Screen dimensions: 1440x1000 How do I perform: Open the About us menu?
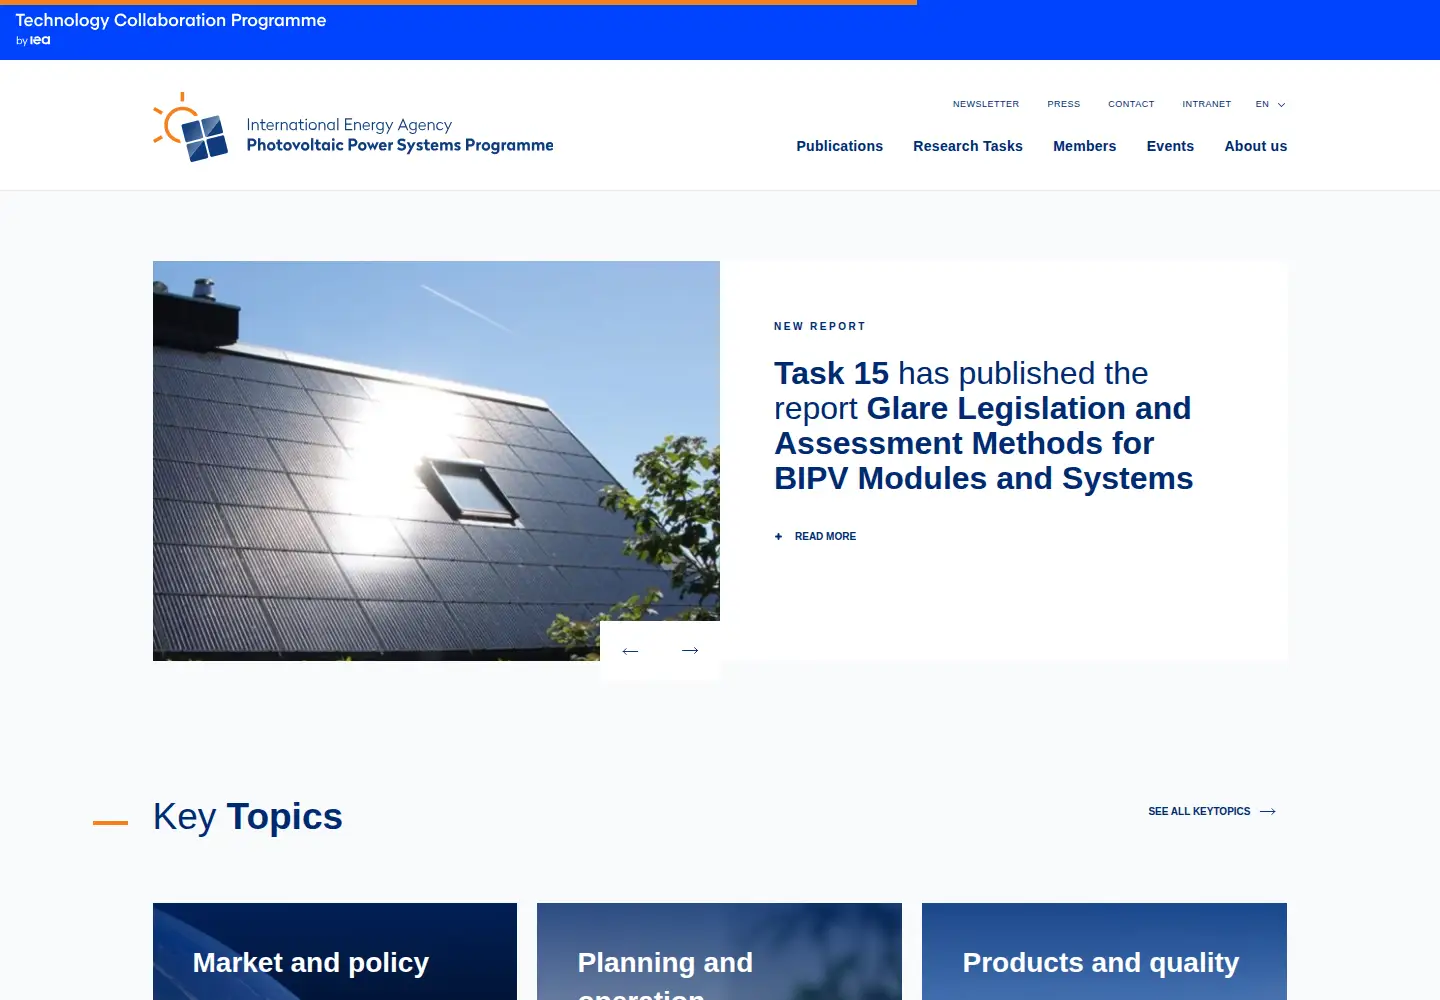[x=1256, y=146]
